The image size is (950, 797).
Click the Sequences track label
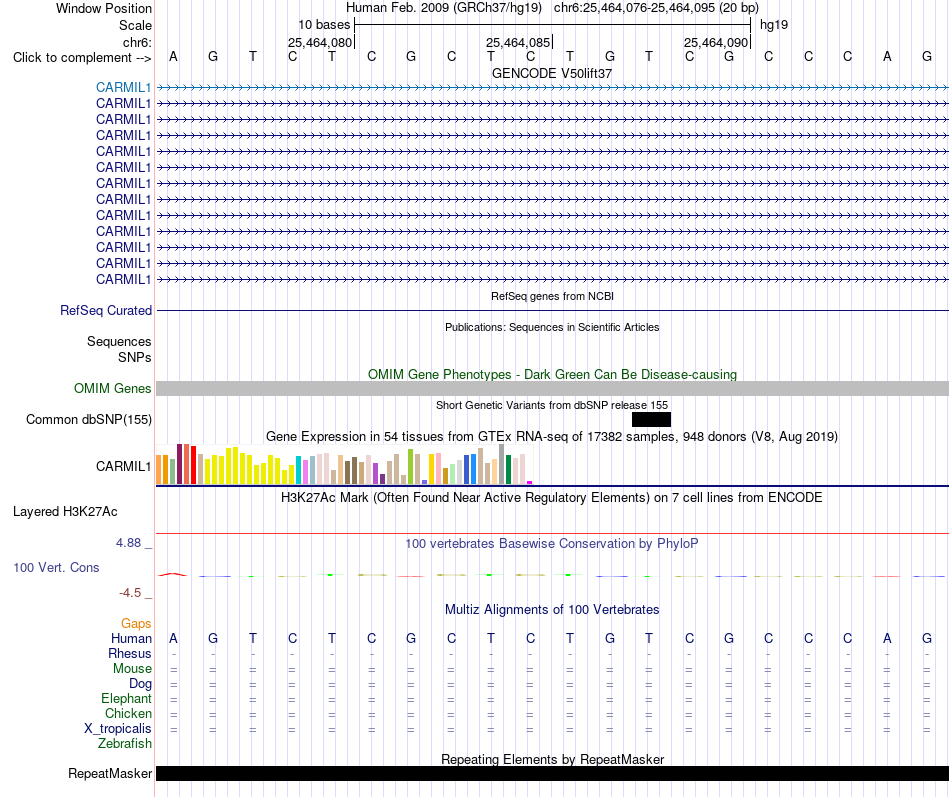click(x=119, y=341)
